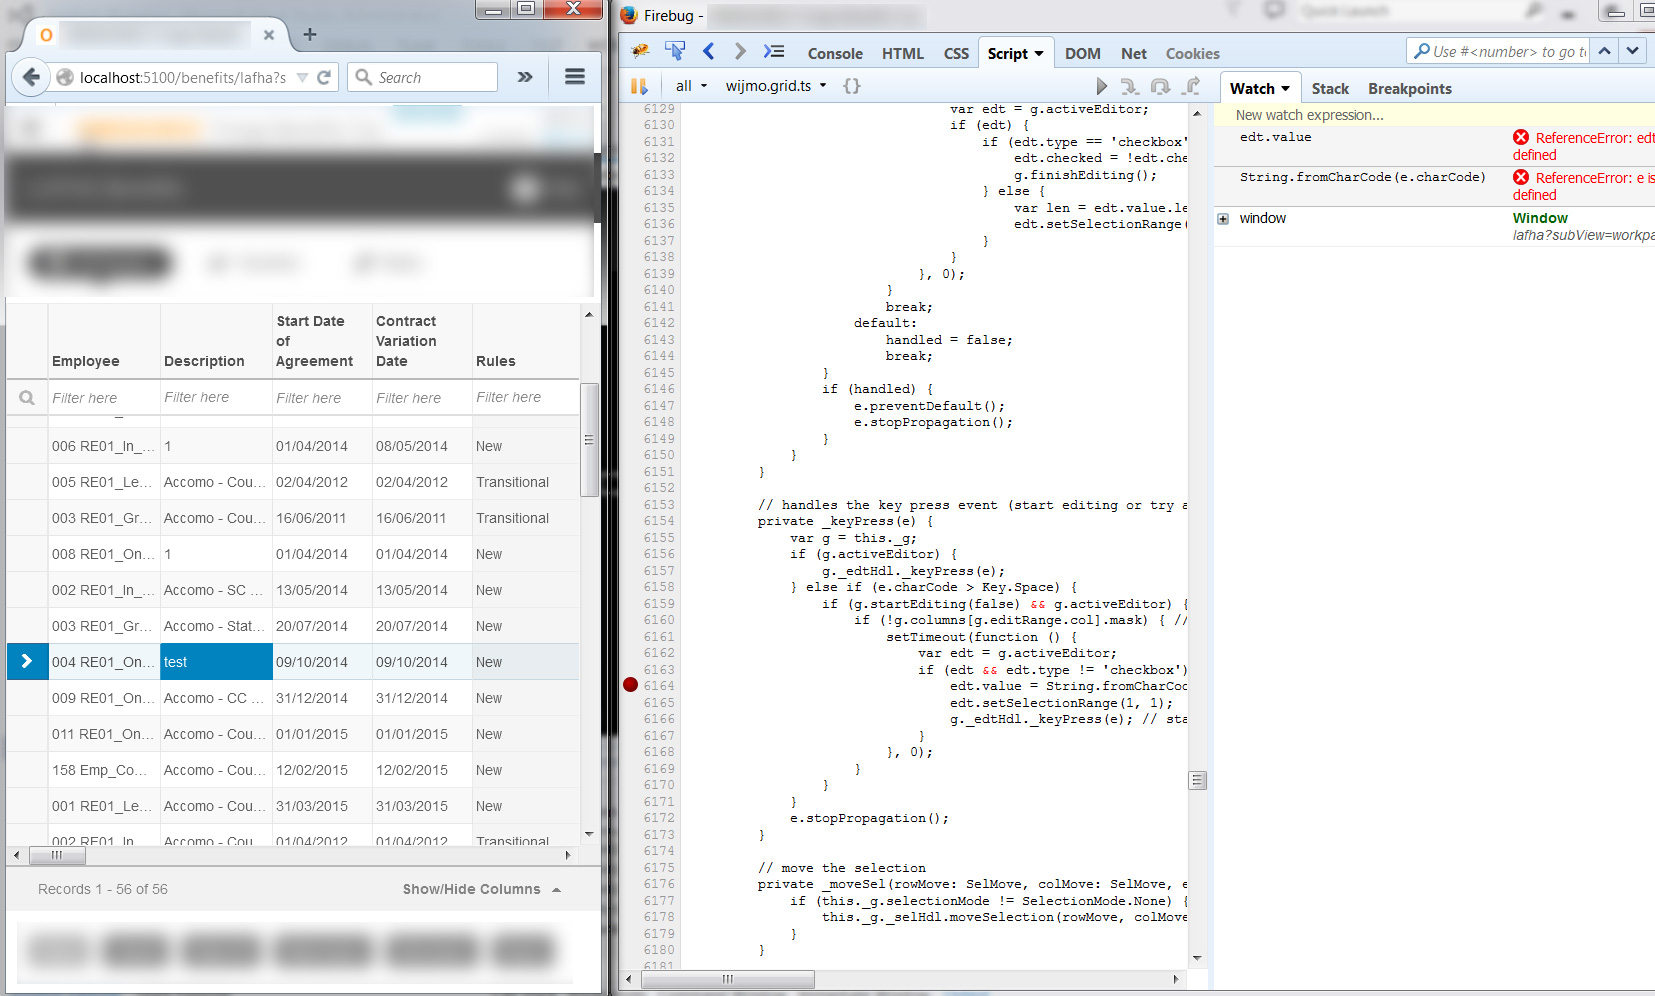This screenshot has height=996, width=1655.
Task: Open the Firebug command line popup
Action: click(x=773, y=52)
